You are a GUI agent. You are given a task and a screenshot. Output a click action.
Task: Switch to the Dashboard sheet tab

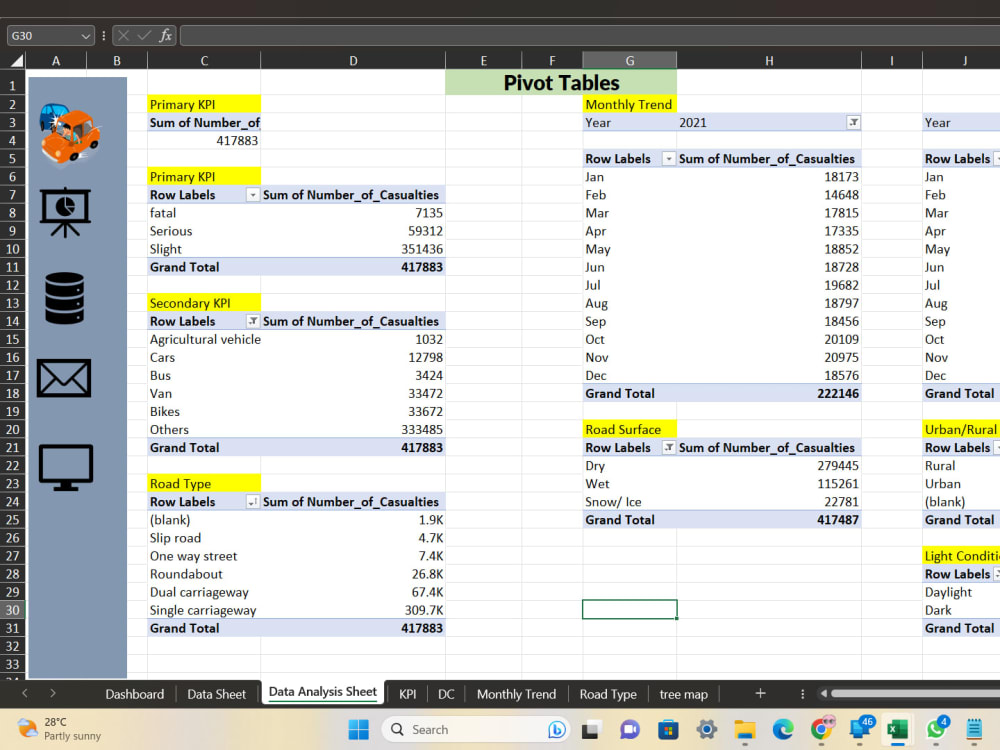tap(134, 693)
